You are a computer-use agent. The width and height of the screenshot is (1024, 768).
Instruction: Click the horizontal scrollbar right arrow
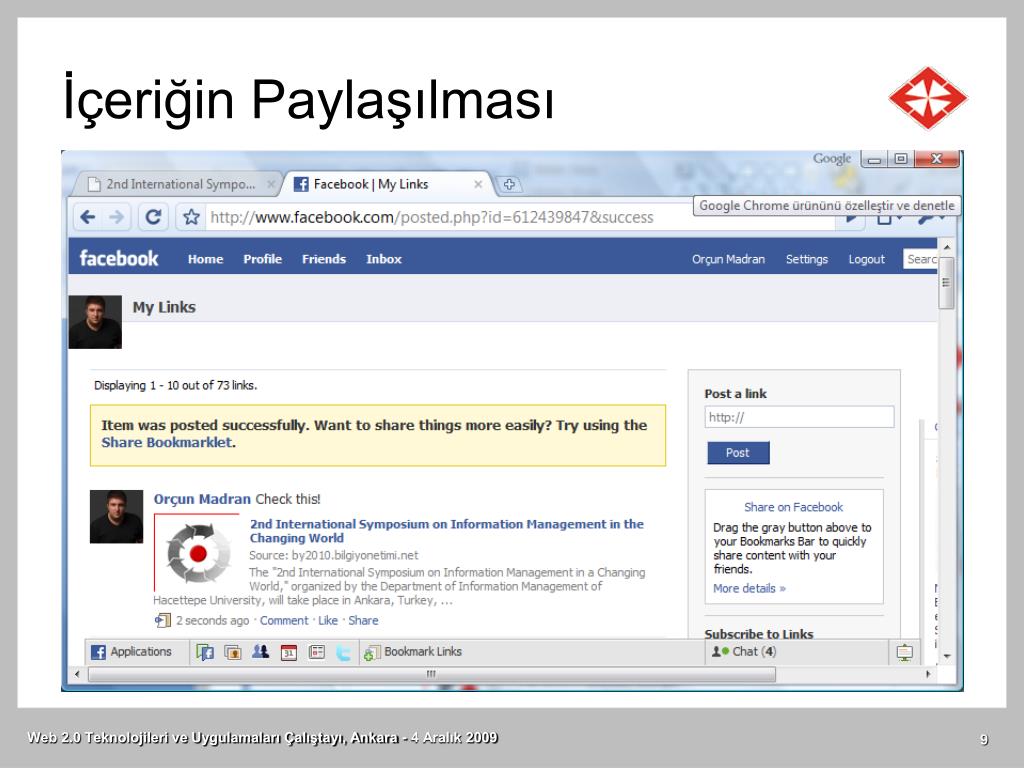929,674
